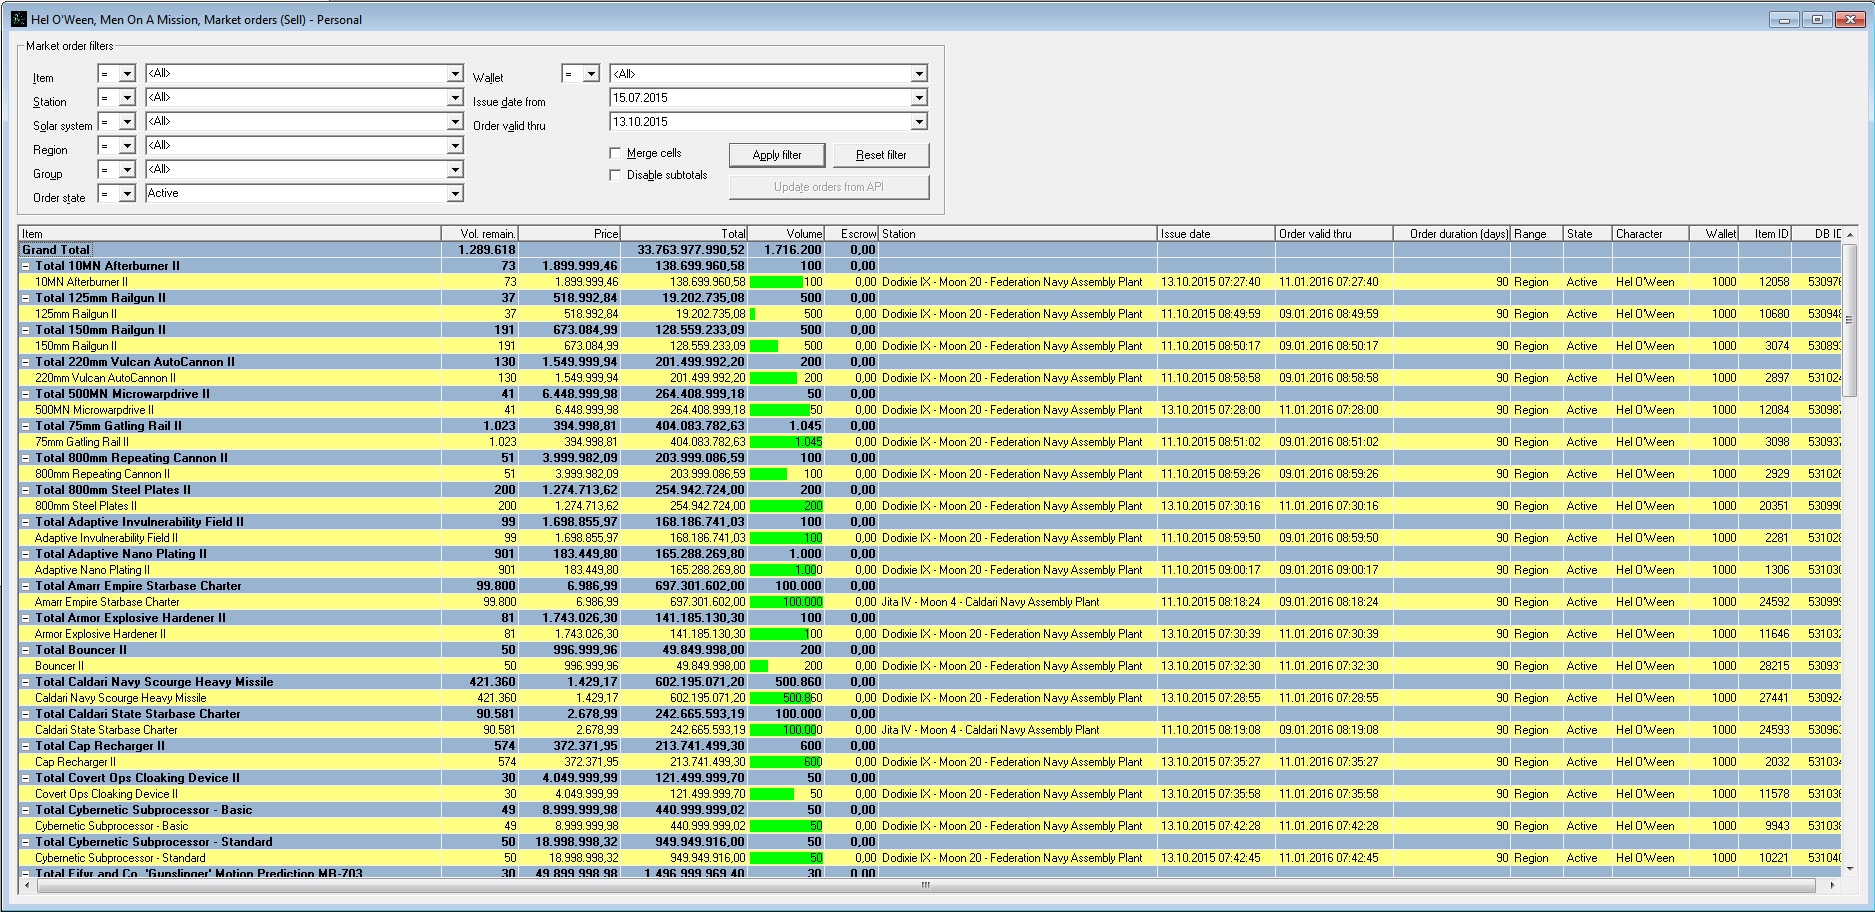Click the horizontal scrollbar left arrow
This screenshot has height=912, width=1875.
[26, 885]
